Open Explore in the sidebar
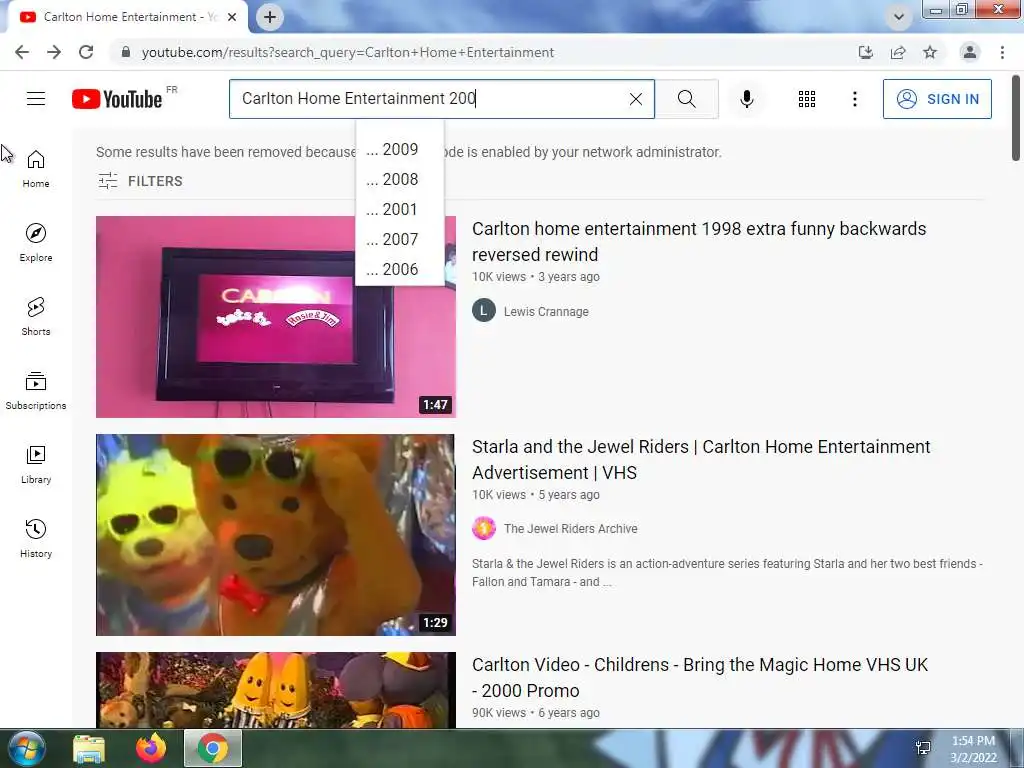 36,243
